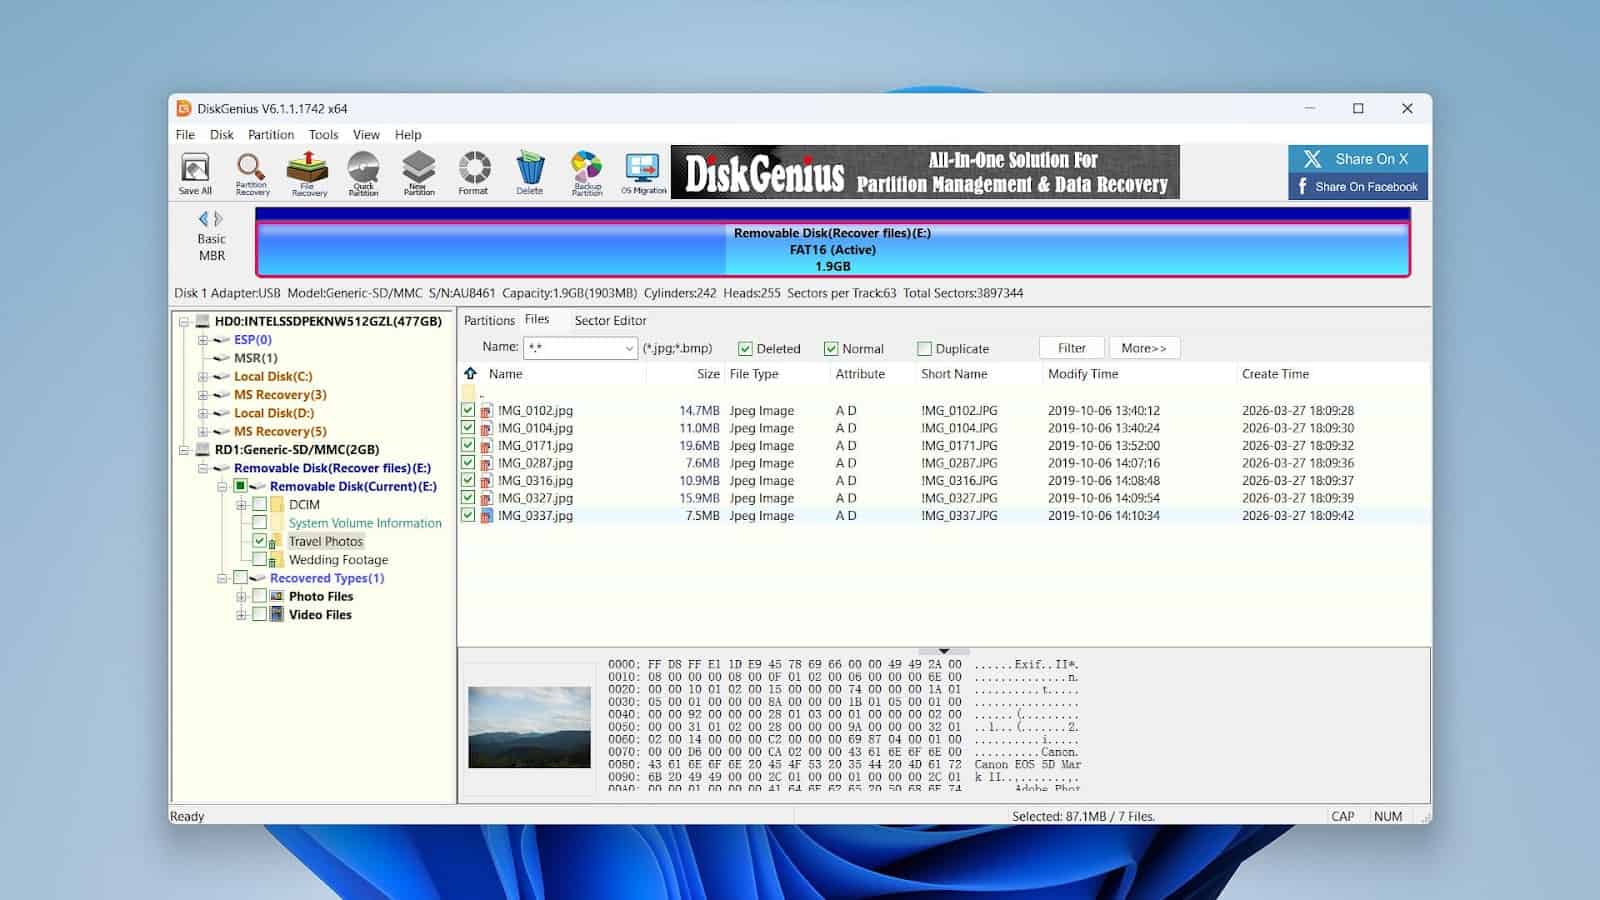Choose the Format toolbar icon
Viewport: 1600px width, 900px height.
click(474, 172)
